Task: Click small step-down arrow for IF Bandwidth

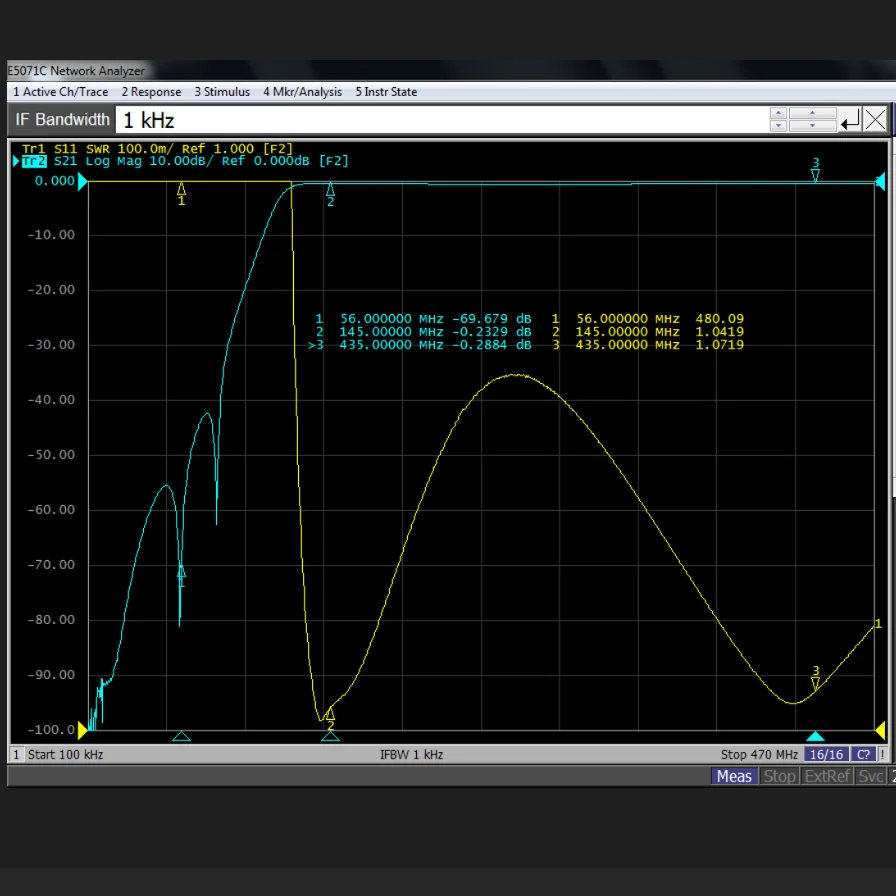Action: coord(778,127)
